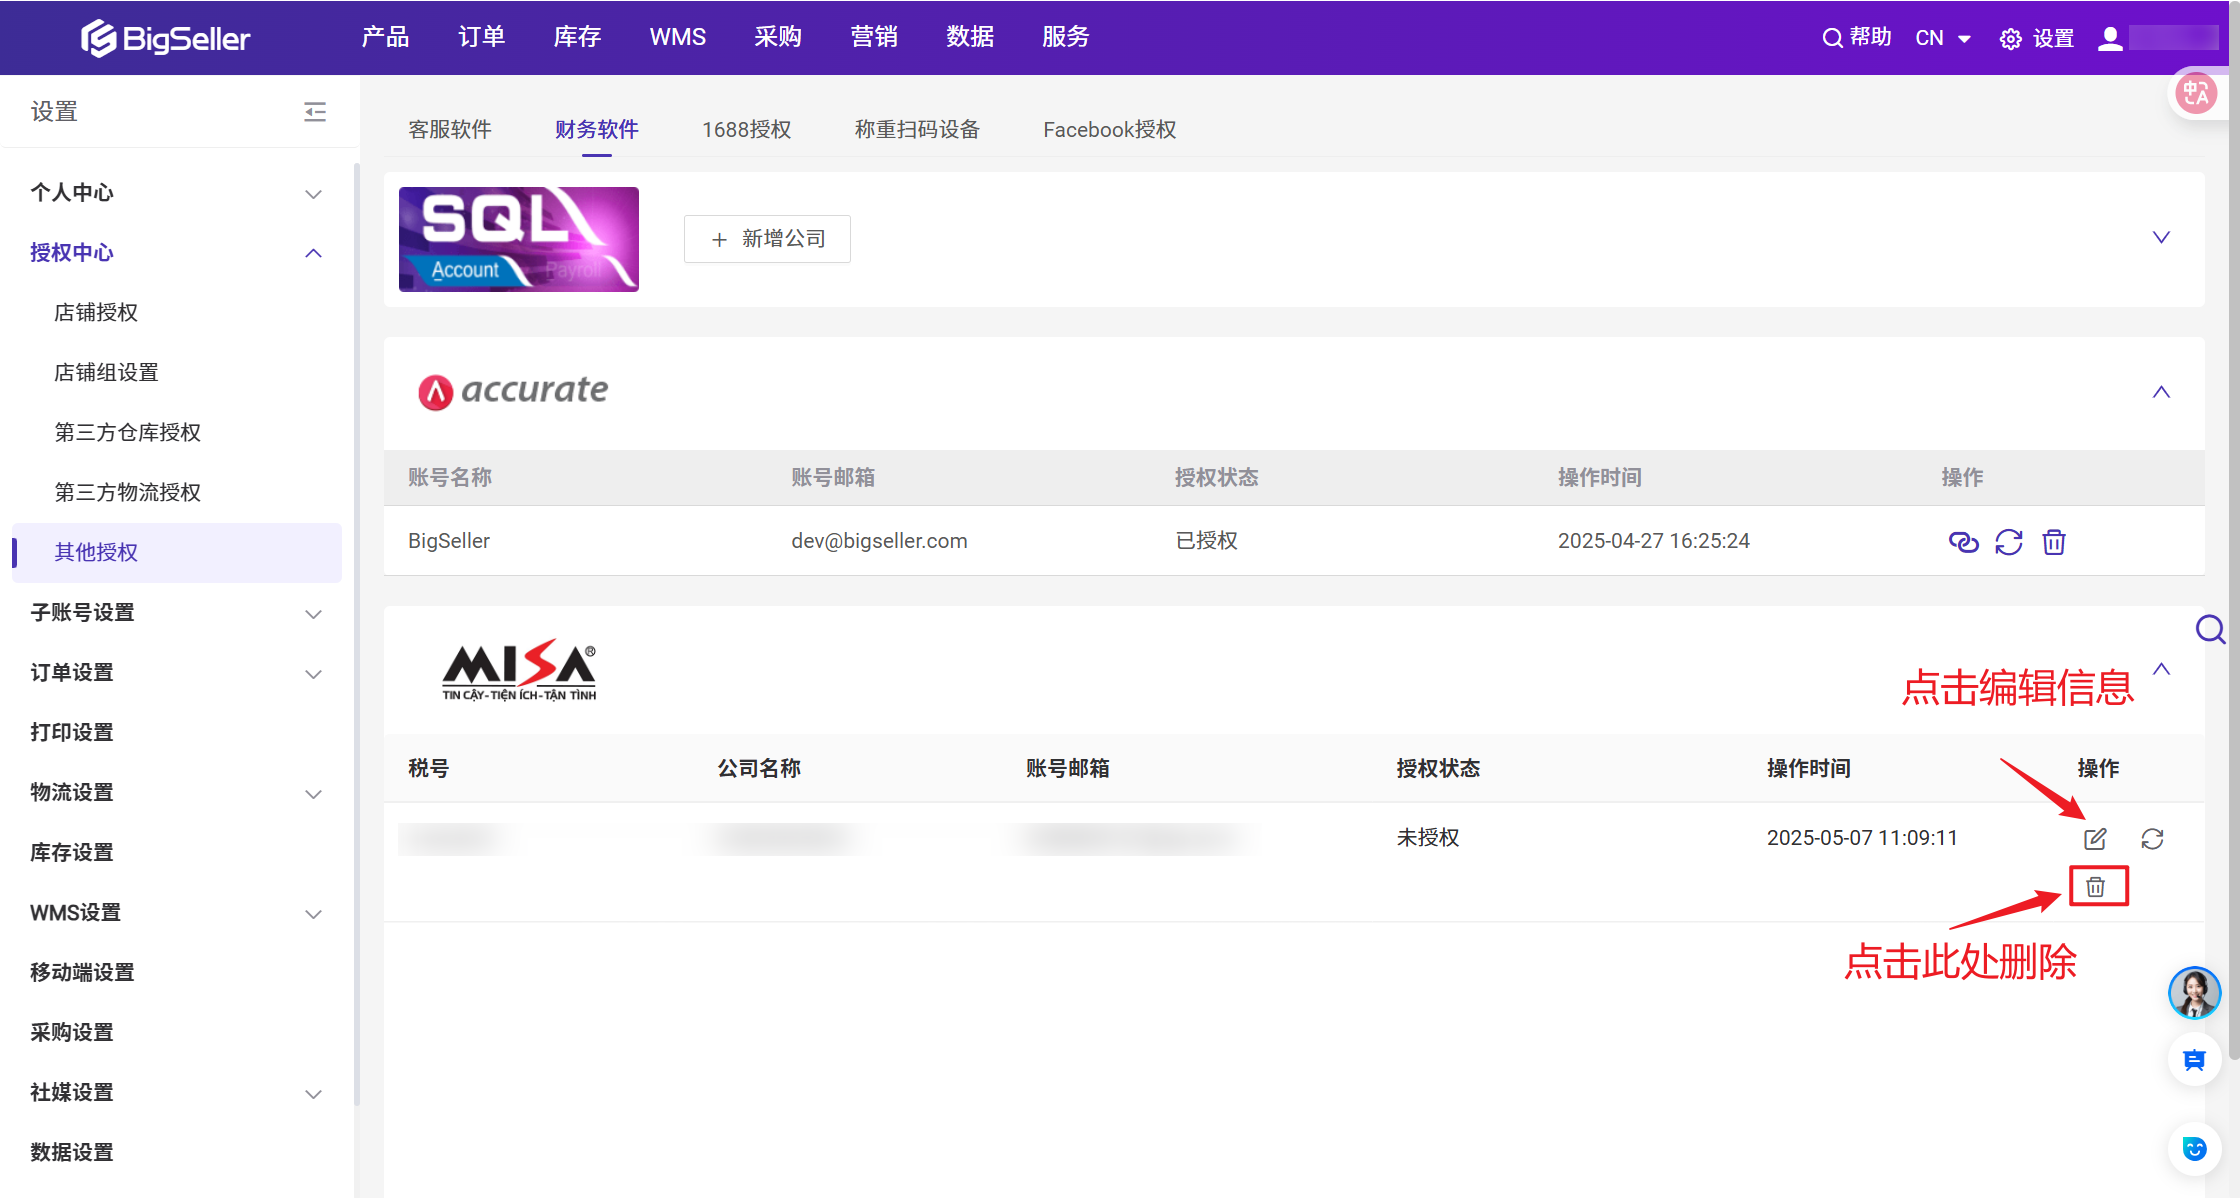This screenshot has height=1198, width=2240.
Task: Click the SQL Account logo
Action: point(519,239)
